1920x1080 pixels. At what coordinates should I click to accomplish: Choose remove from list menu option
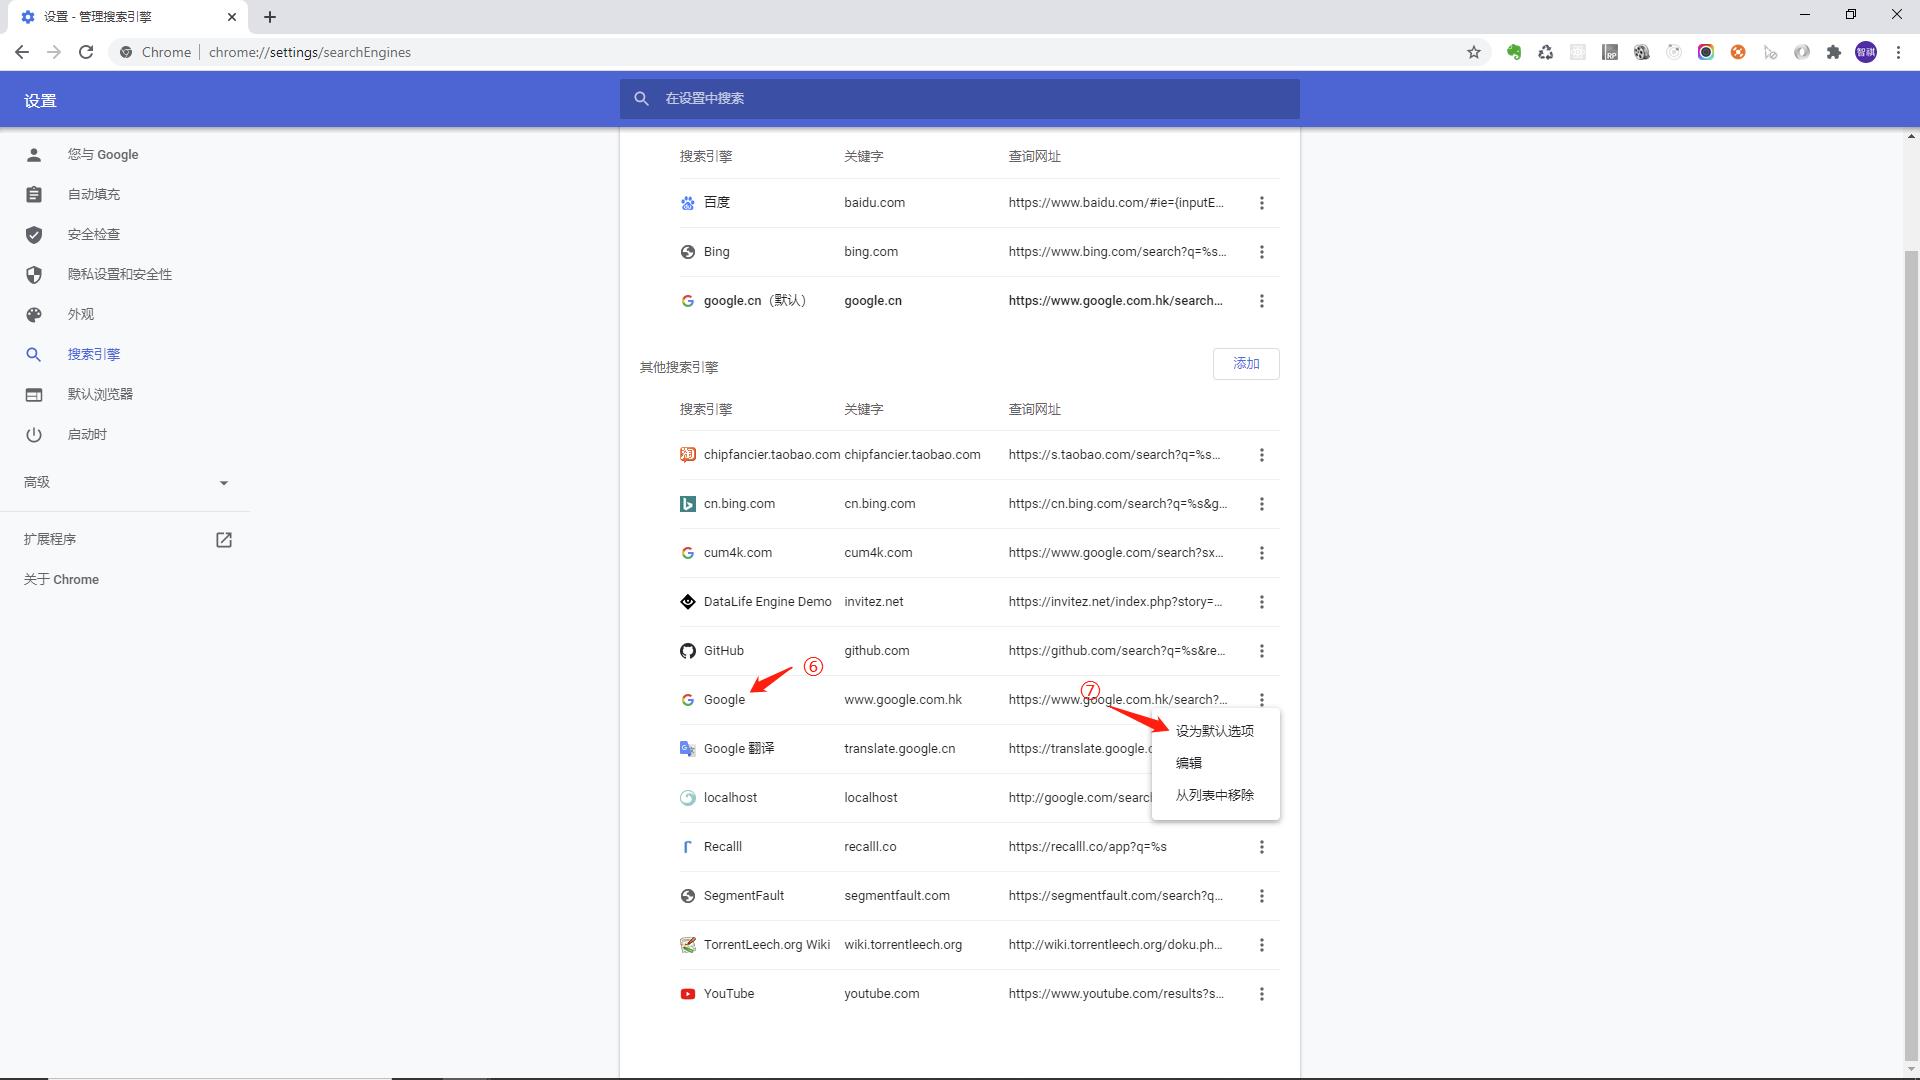[1214, 795]
